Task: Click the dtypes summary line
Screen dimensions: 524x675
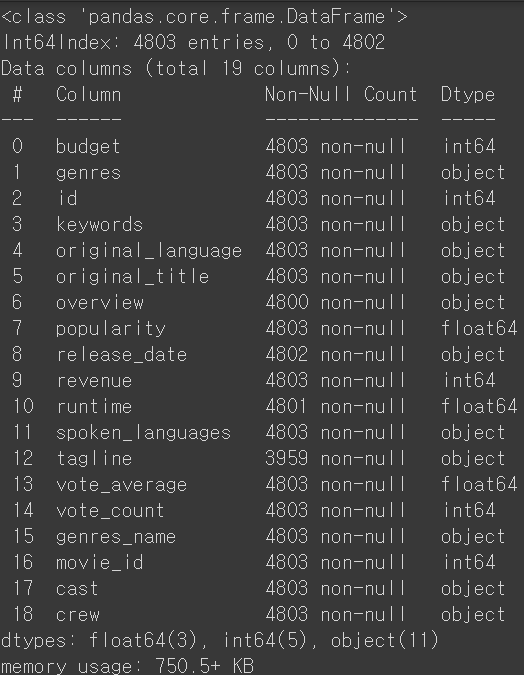Action: [220, 641]
